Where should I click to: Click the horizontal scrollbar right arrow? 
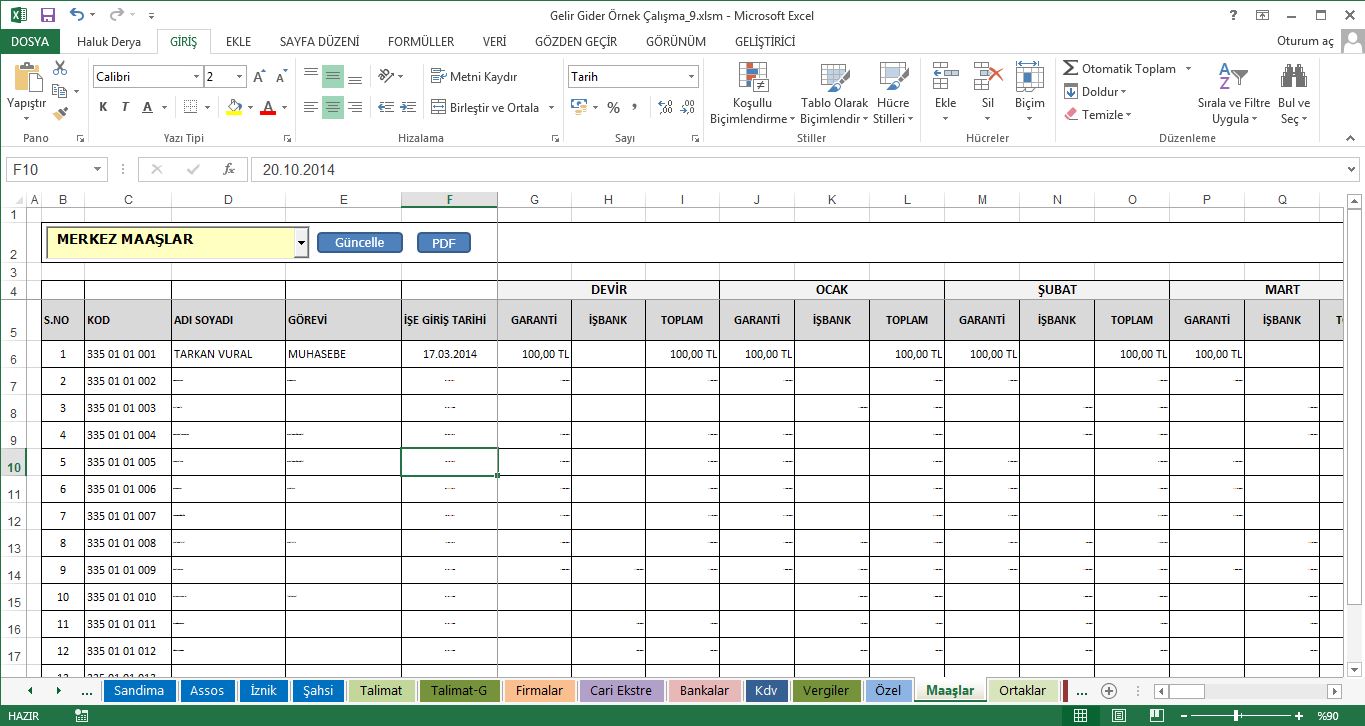(1334, 691)
